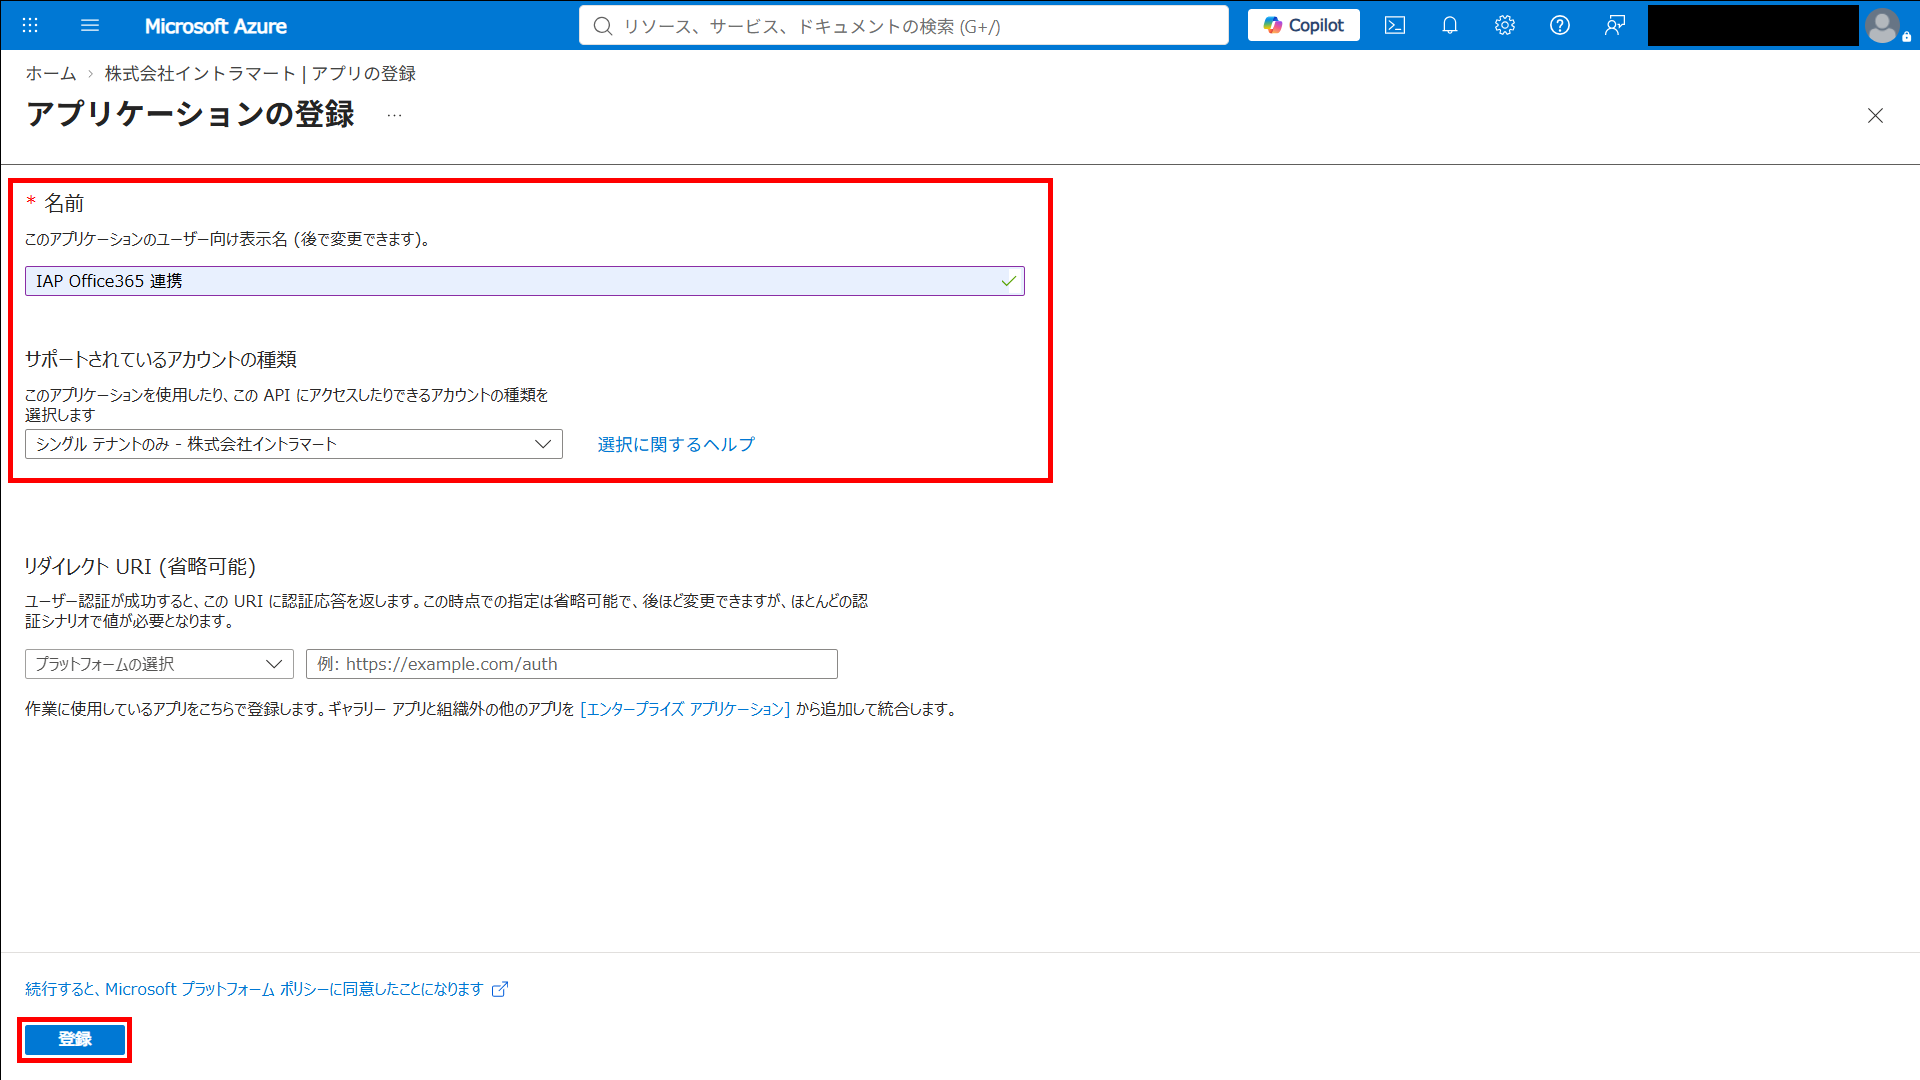Click the user account avatar
This screenshot has height=1080, width=1920.
(1883, 25)
